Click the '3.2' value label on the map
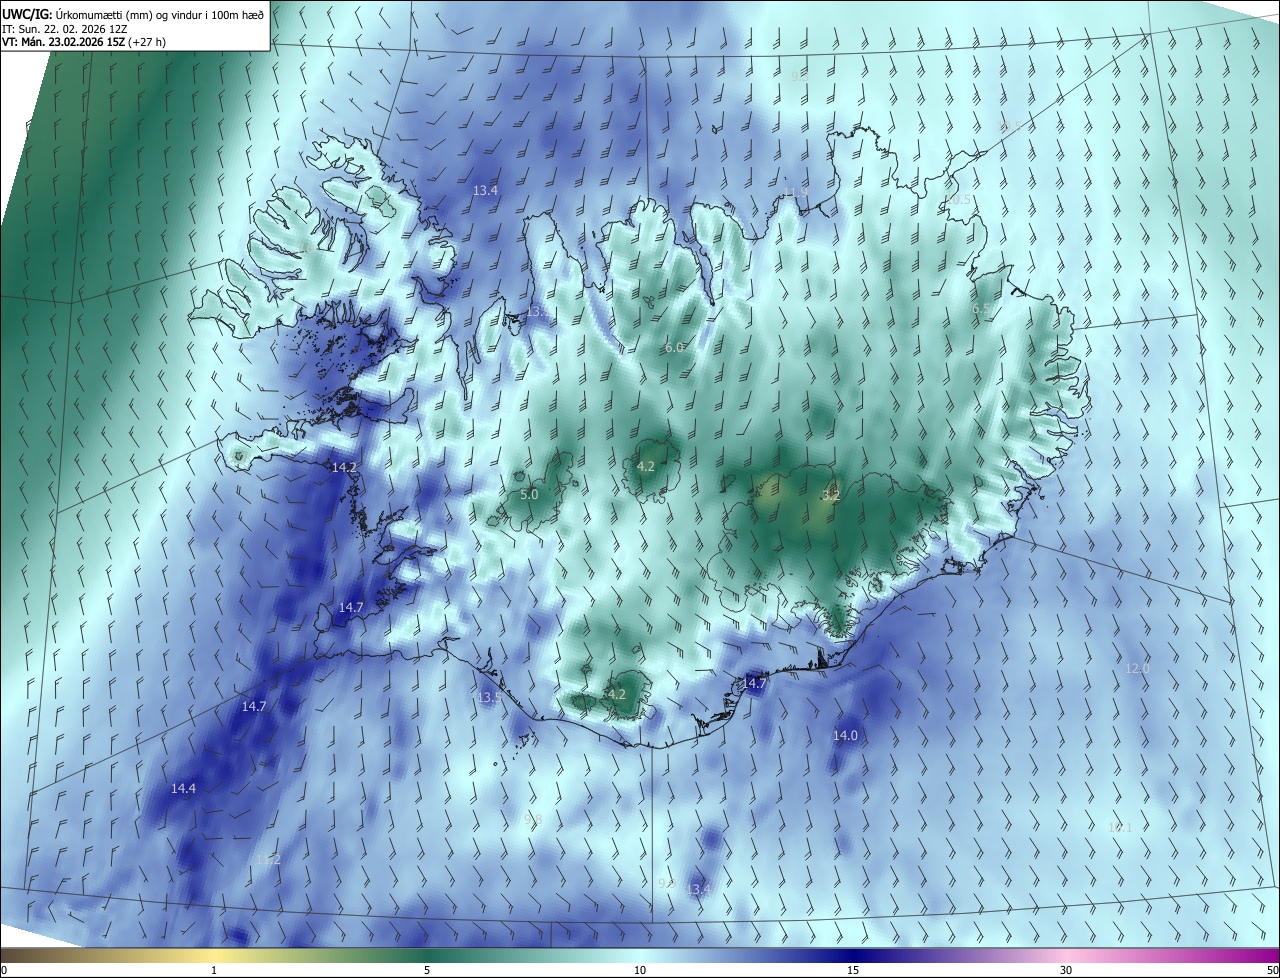The height and width of the screenshot is (978, 1280). 831,494
